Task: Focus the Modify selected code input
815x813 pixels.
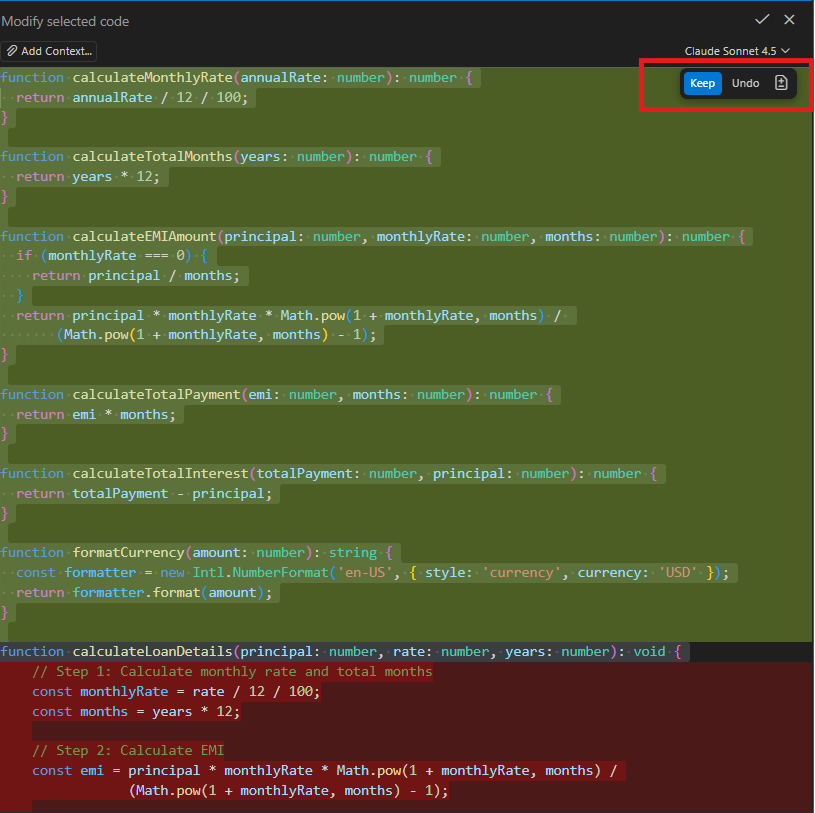Action: [x=364, y=21]
